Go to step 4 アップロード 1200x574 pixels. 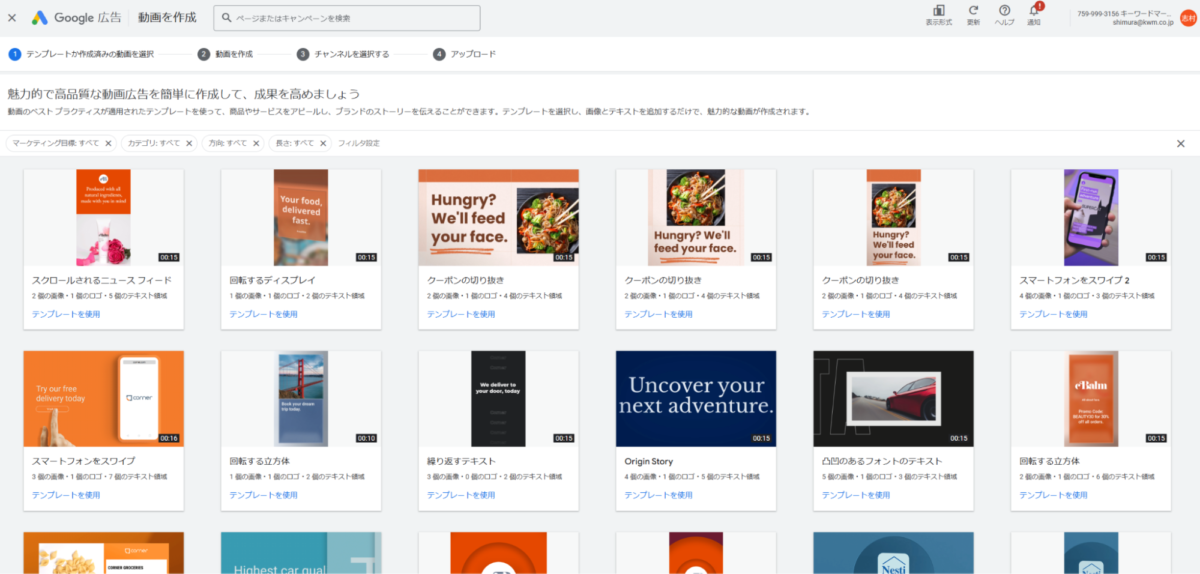click(464, 54)
